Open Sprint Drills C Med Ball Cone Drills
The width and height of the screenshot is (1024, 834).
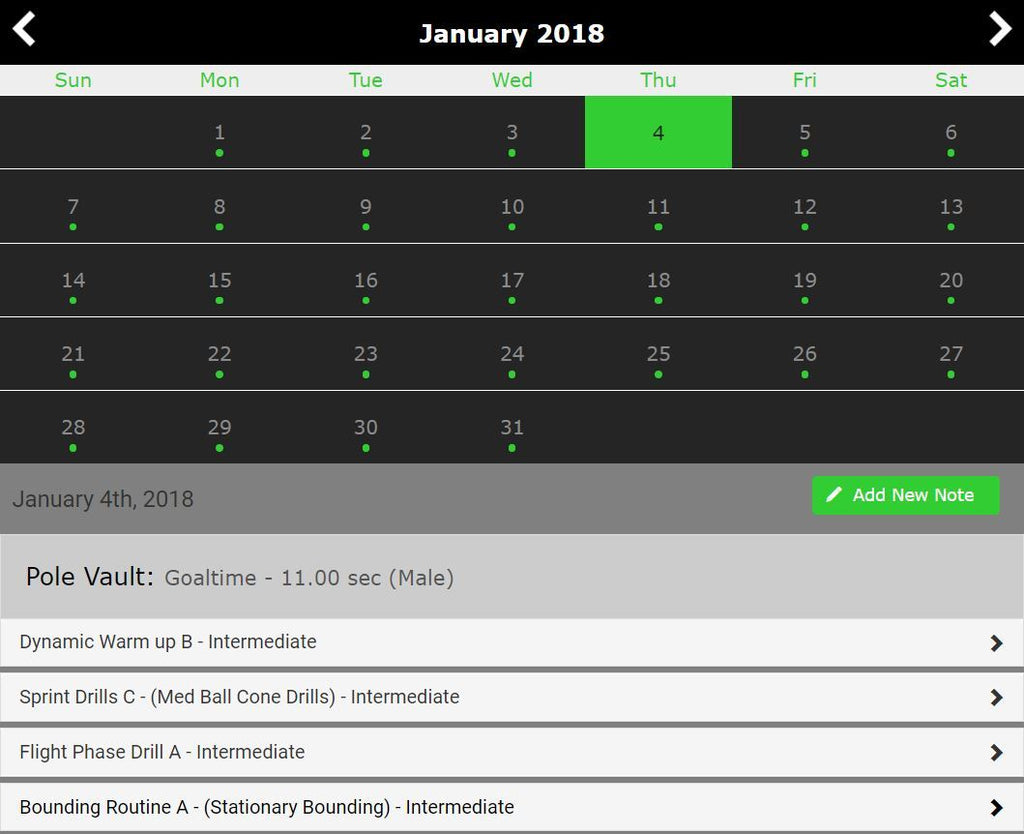(x=512, y=698)
